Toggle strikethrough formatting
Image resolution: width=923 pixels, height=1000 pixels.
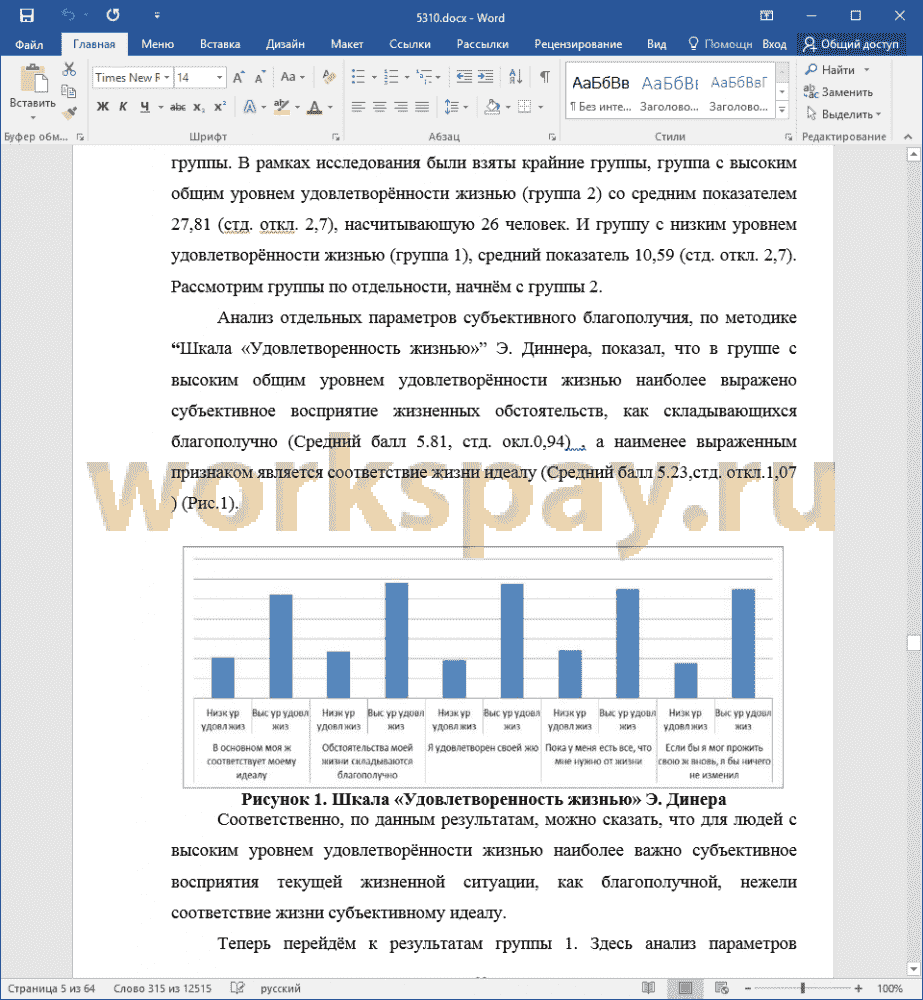[178, 107]
